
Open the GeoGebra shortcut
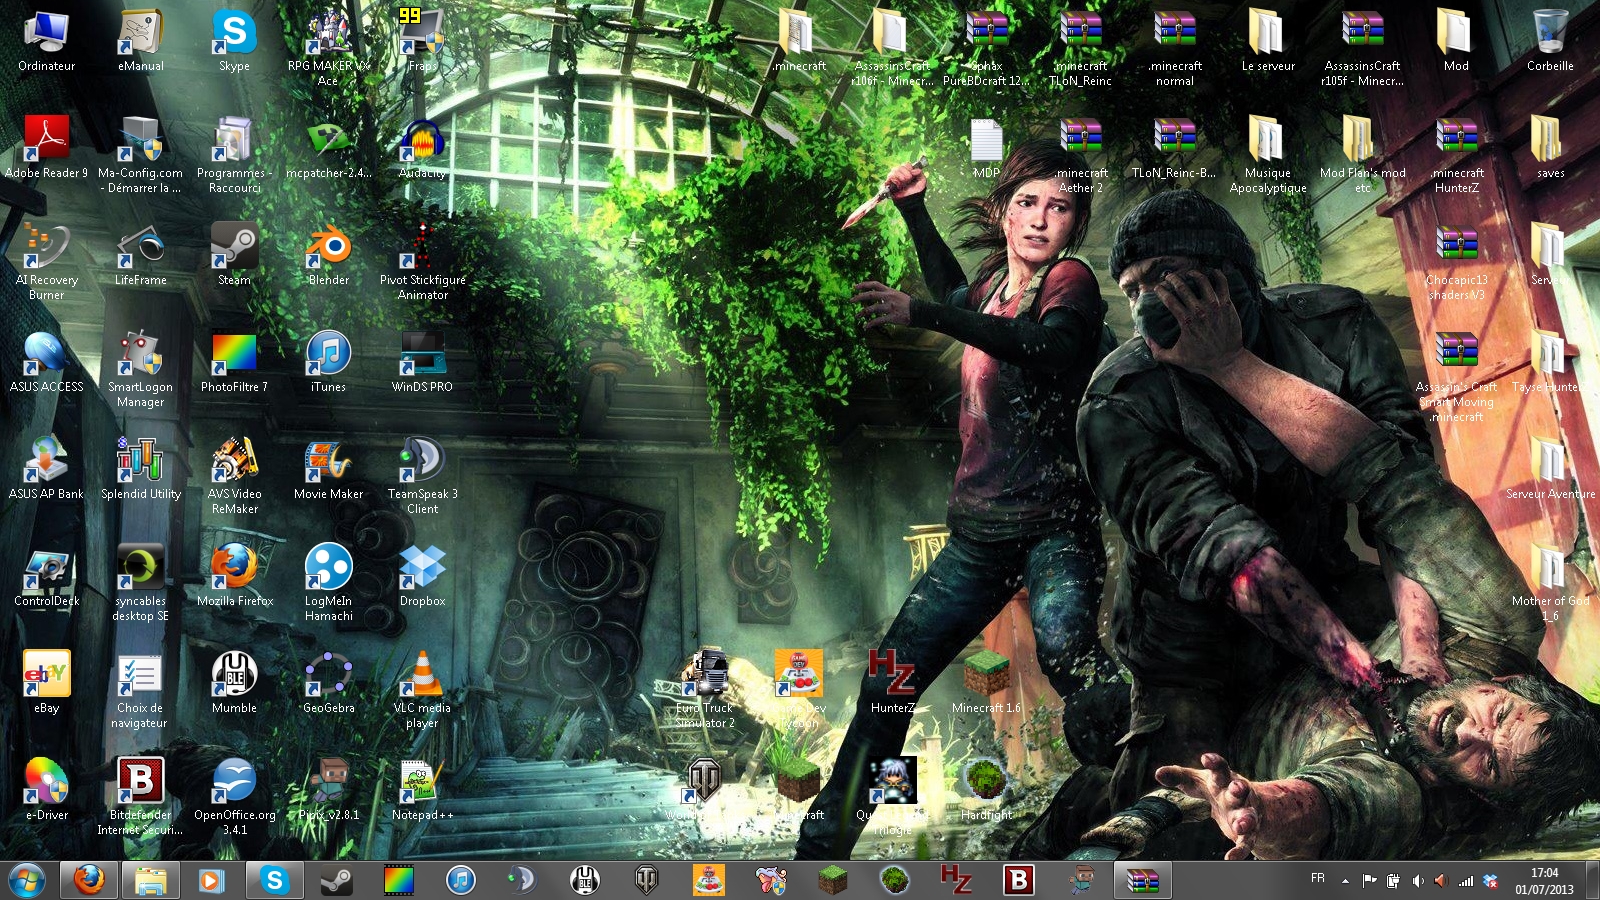point(328,682)
